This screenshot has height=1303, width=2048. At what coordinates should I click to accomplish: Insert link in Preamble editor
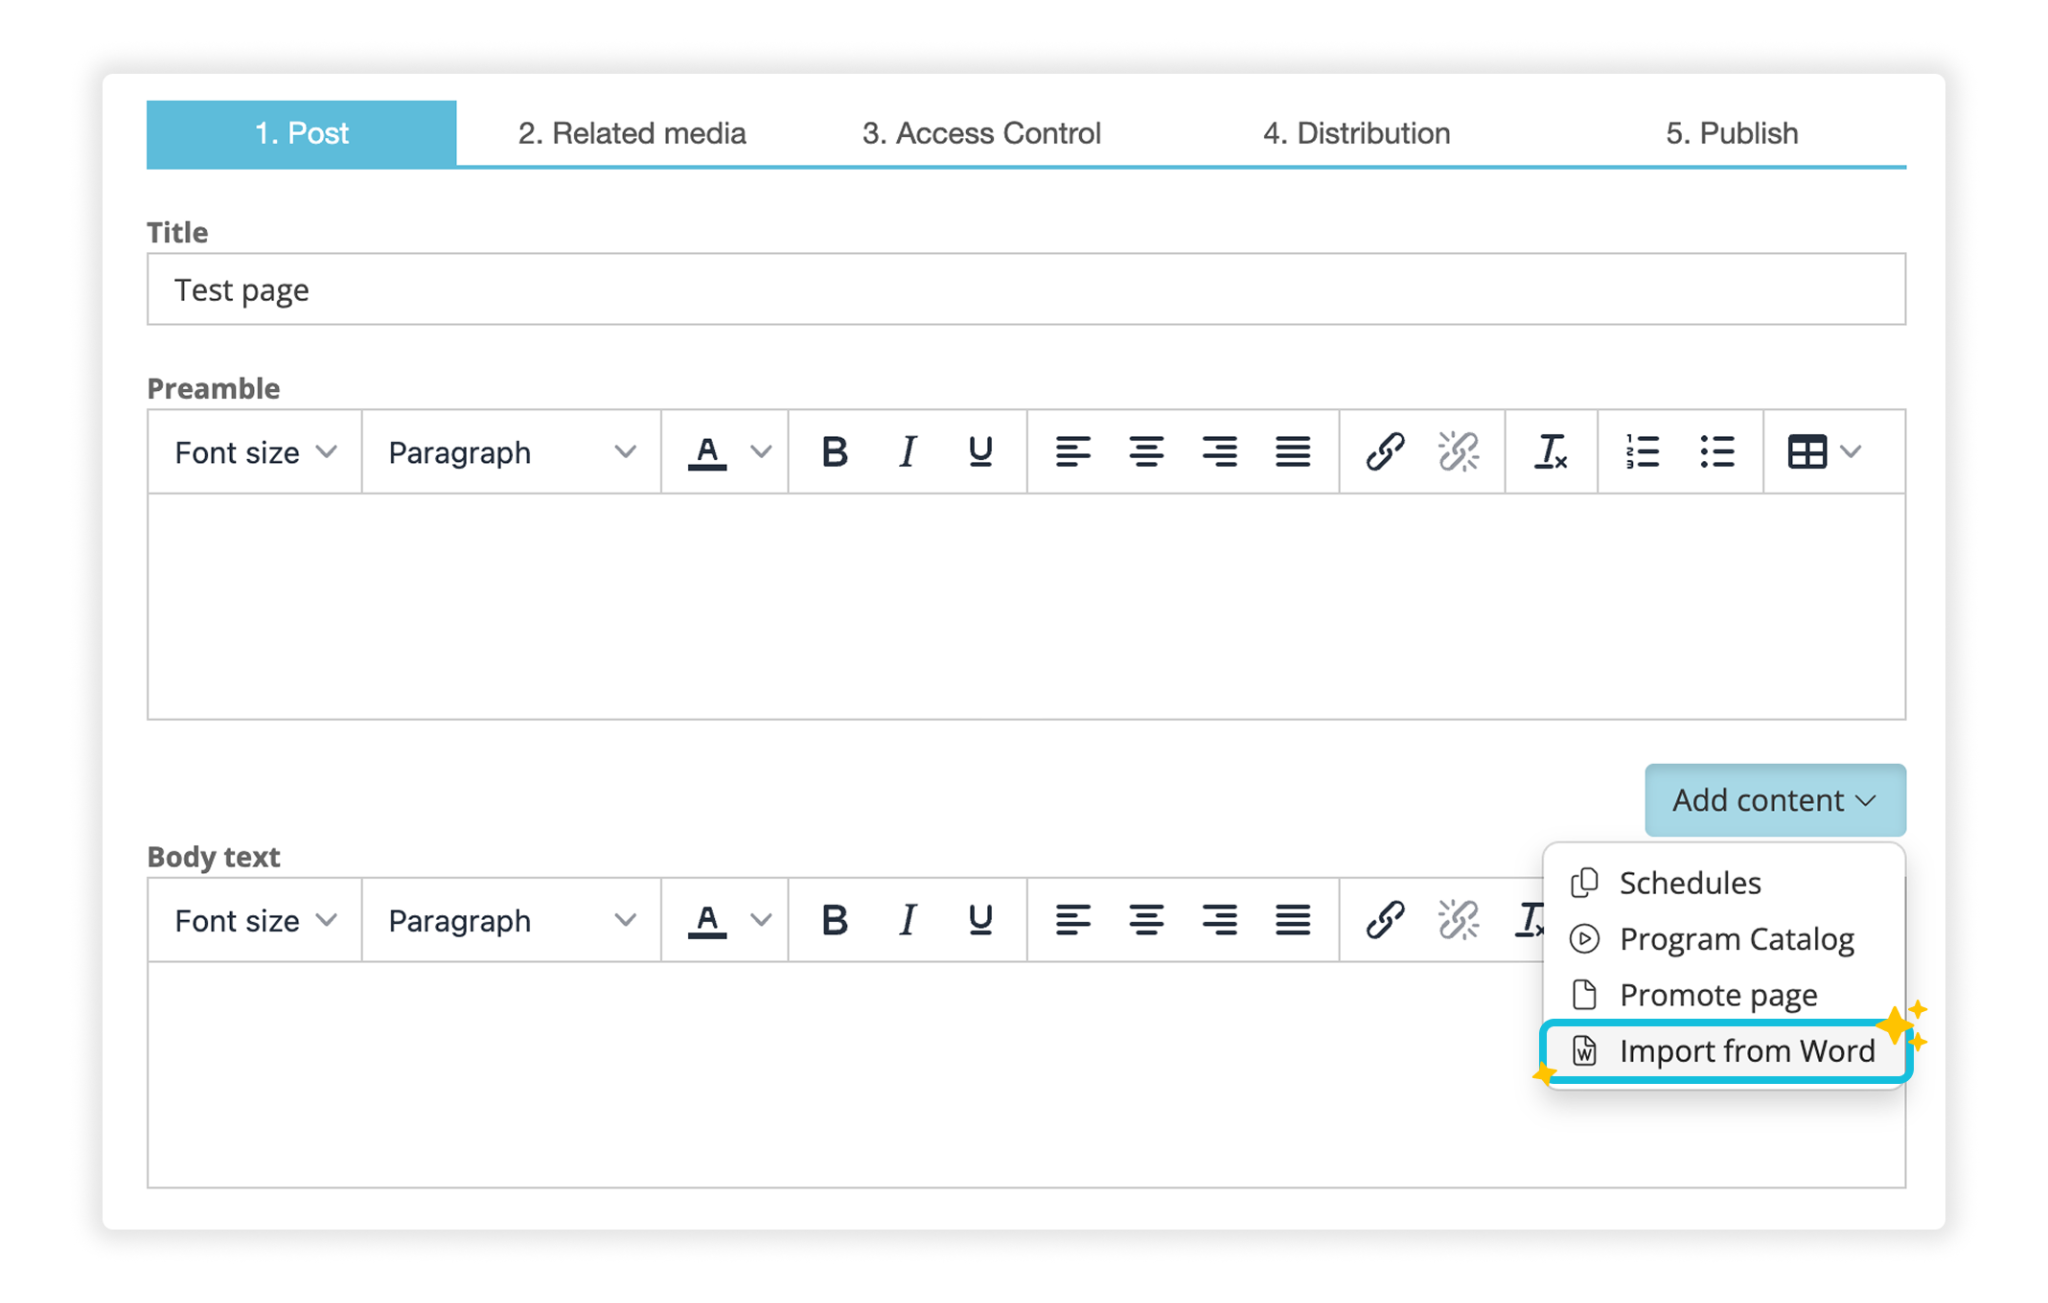pyautogui.click(x=1385, y=452)
